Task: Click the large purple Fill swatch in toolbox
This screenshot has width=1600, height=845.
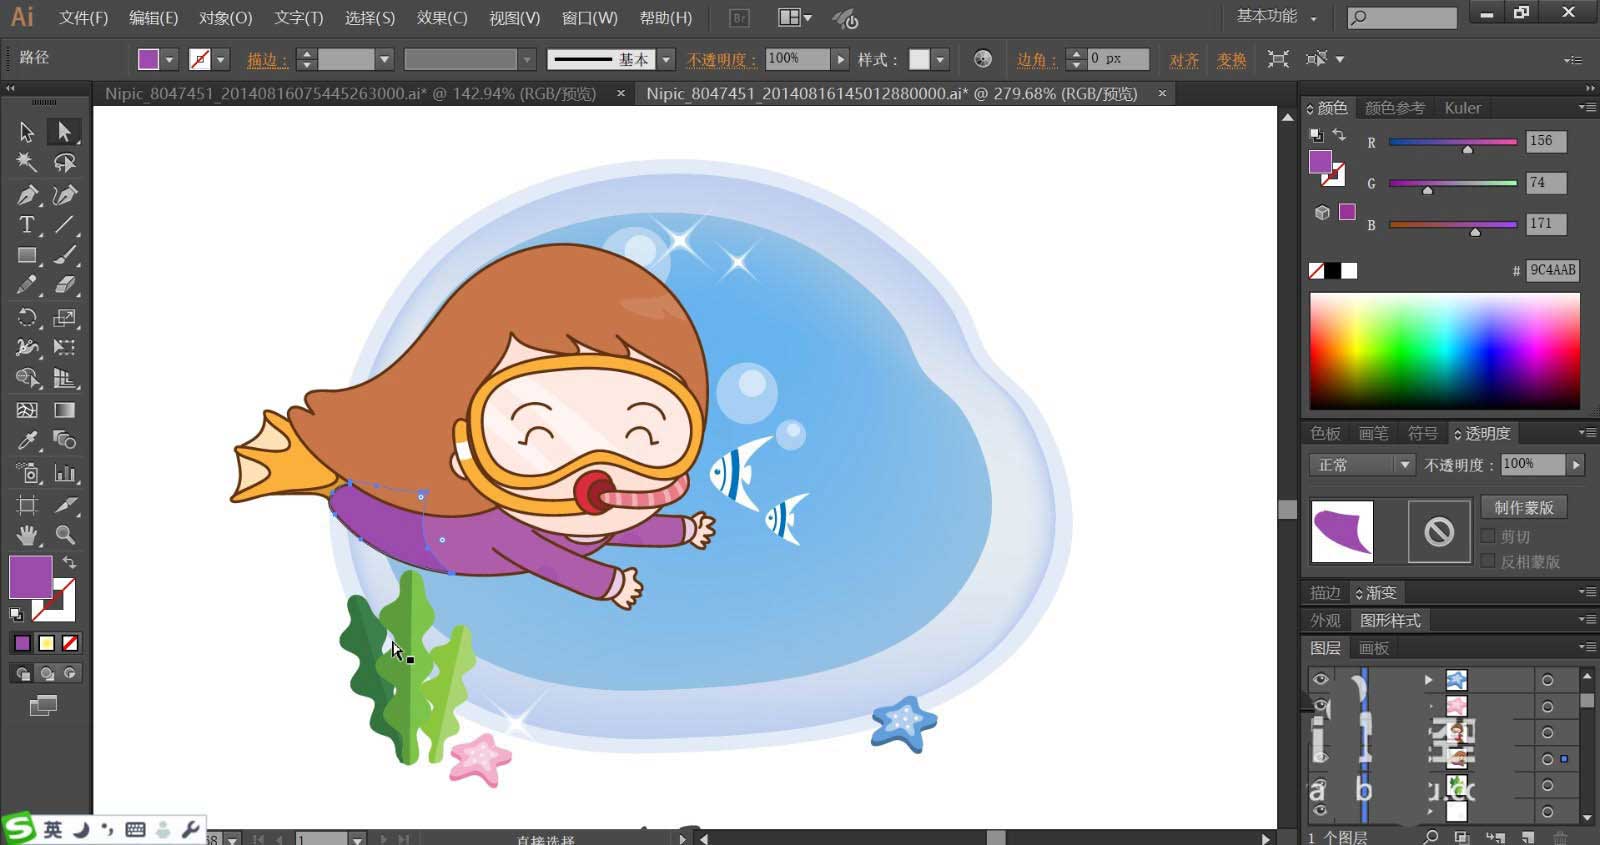Action: [30, 577]
